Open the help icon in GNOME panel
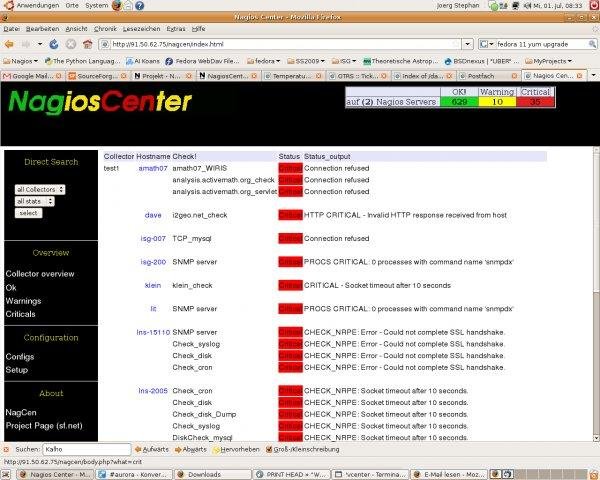The height and width of the screenshot is (480, 600). (140, 5)
